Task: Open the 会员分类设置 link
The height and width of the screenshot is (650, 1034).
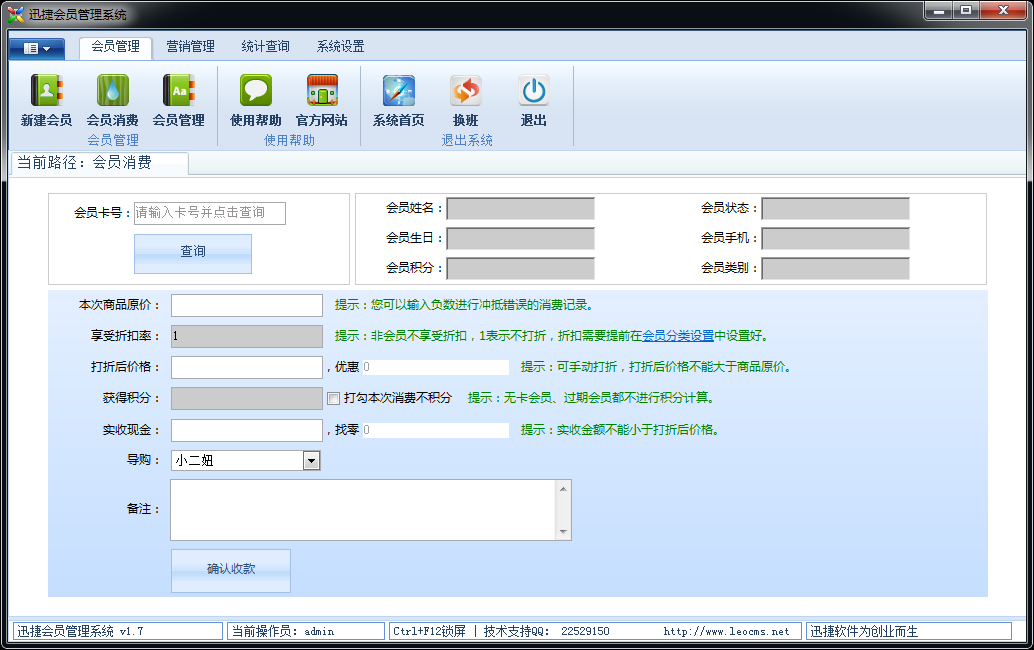Action: click(x=678, y=336)
